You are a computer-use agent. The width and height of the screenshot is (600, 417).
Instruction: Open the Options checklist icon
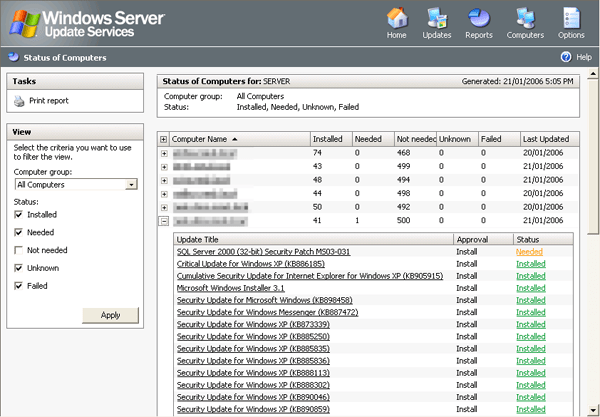pos(571,18)
